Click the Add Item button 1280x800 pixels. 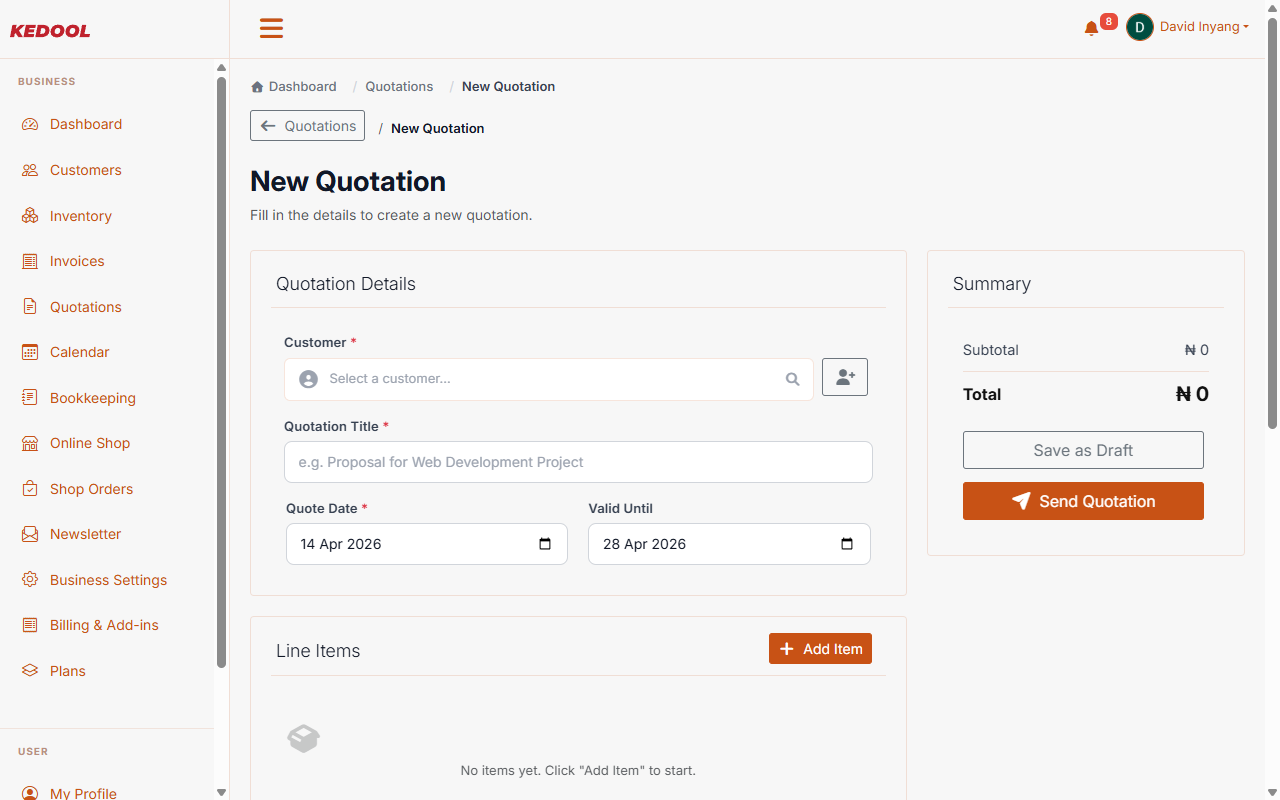pos(820,649)
